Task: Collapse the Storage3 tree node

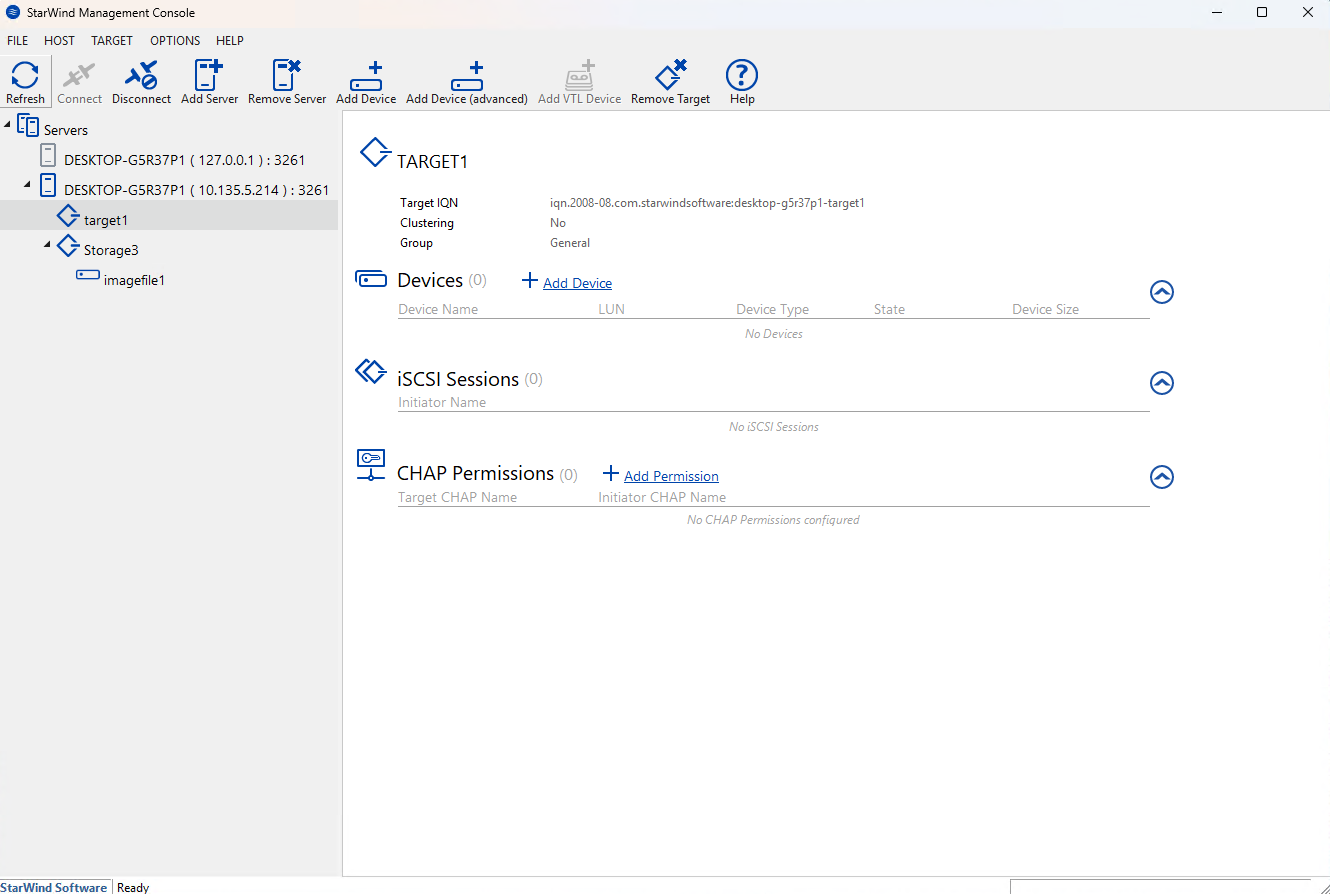Action: (x=48, y=245)
